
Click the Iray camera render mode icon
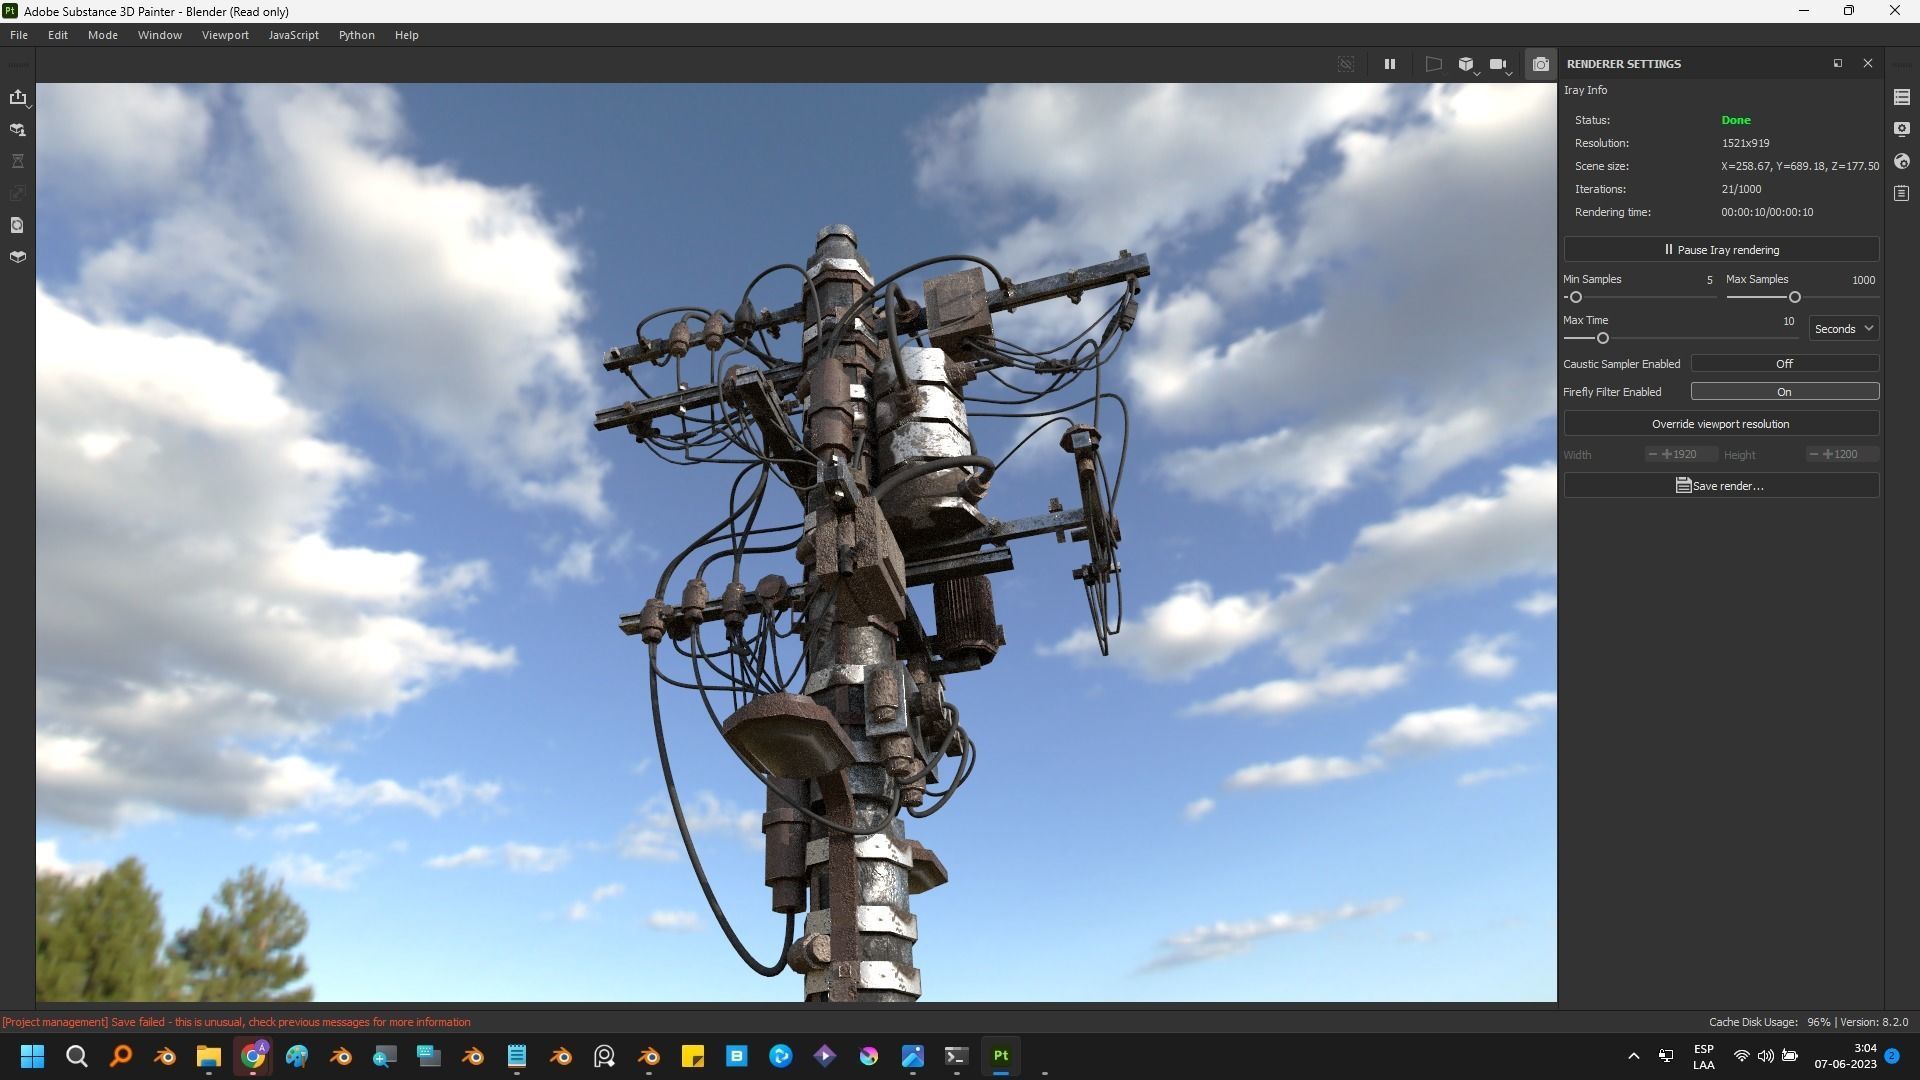pos(1540,64)
